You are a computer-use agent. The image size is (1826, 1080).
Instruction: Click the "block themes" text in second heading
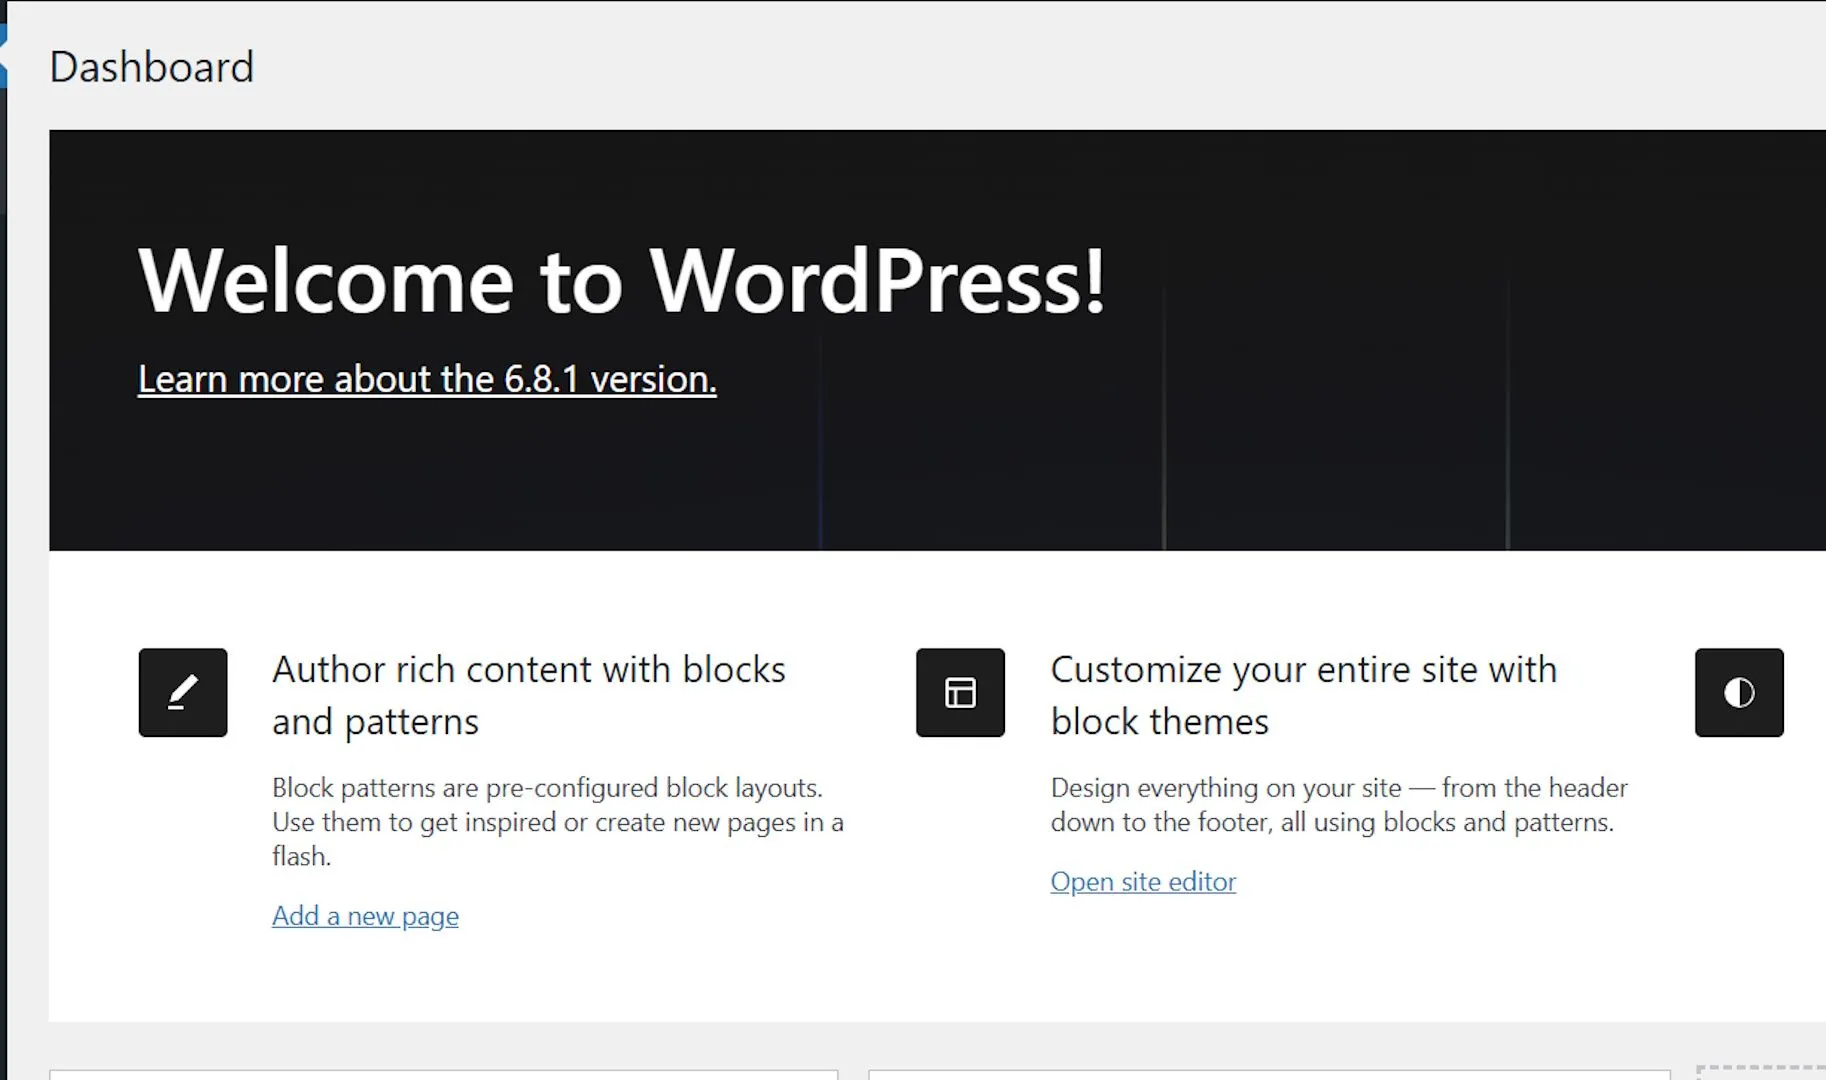tap(1159, 722)
